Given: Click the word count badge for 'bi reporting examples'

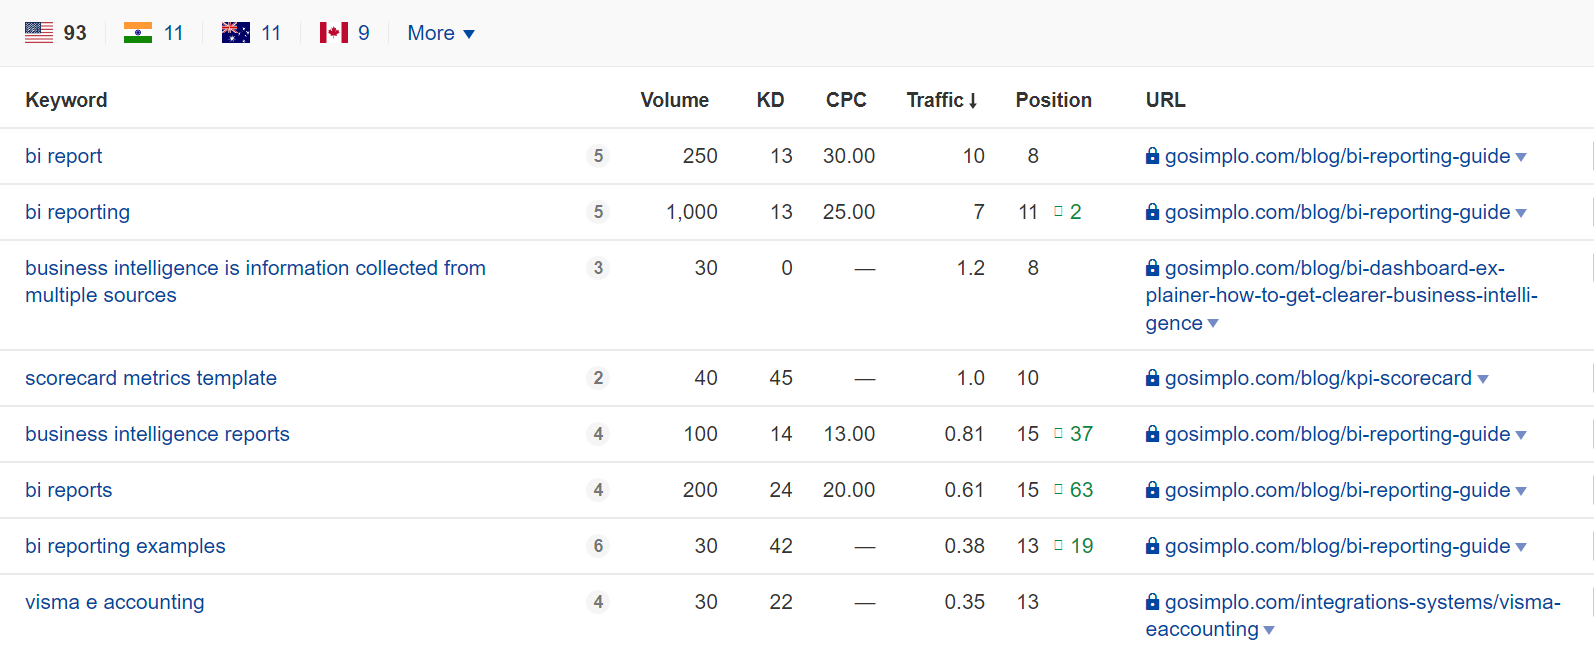Looking at the screenshot, I should (598, 546).
